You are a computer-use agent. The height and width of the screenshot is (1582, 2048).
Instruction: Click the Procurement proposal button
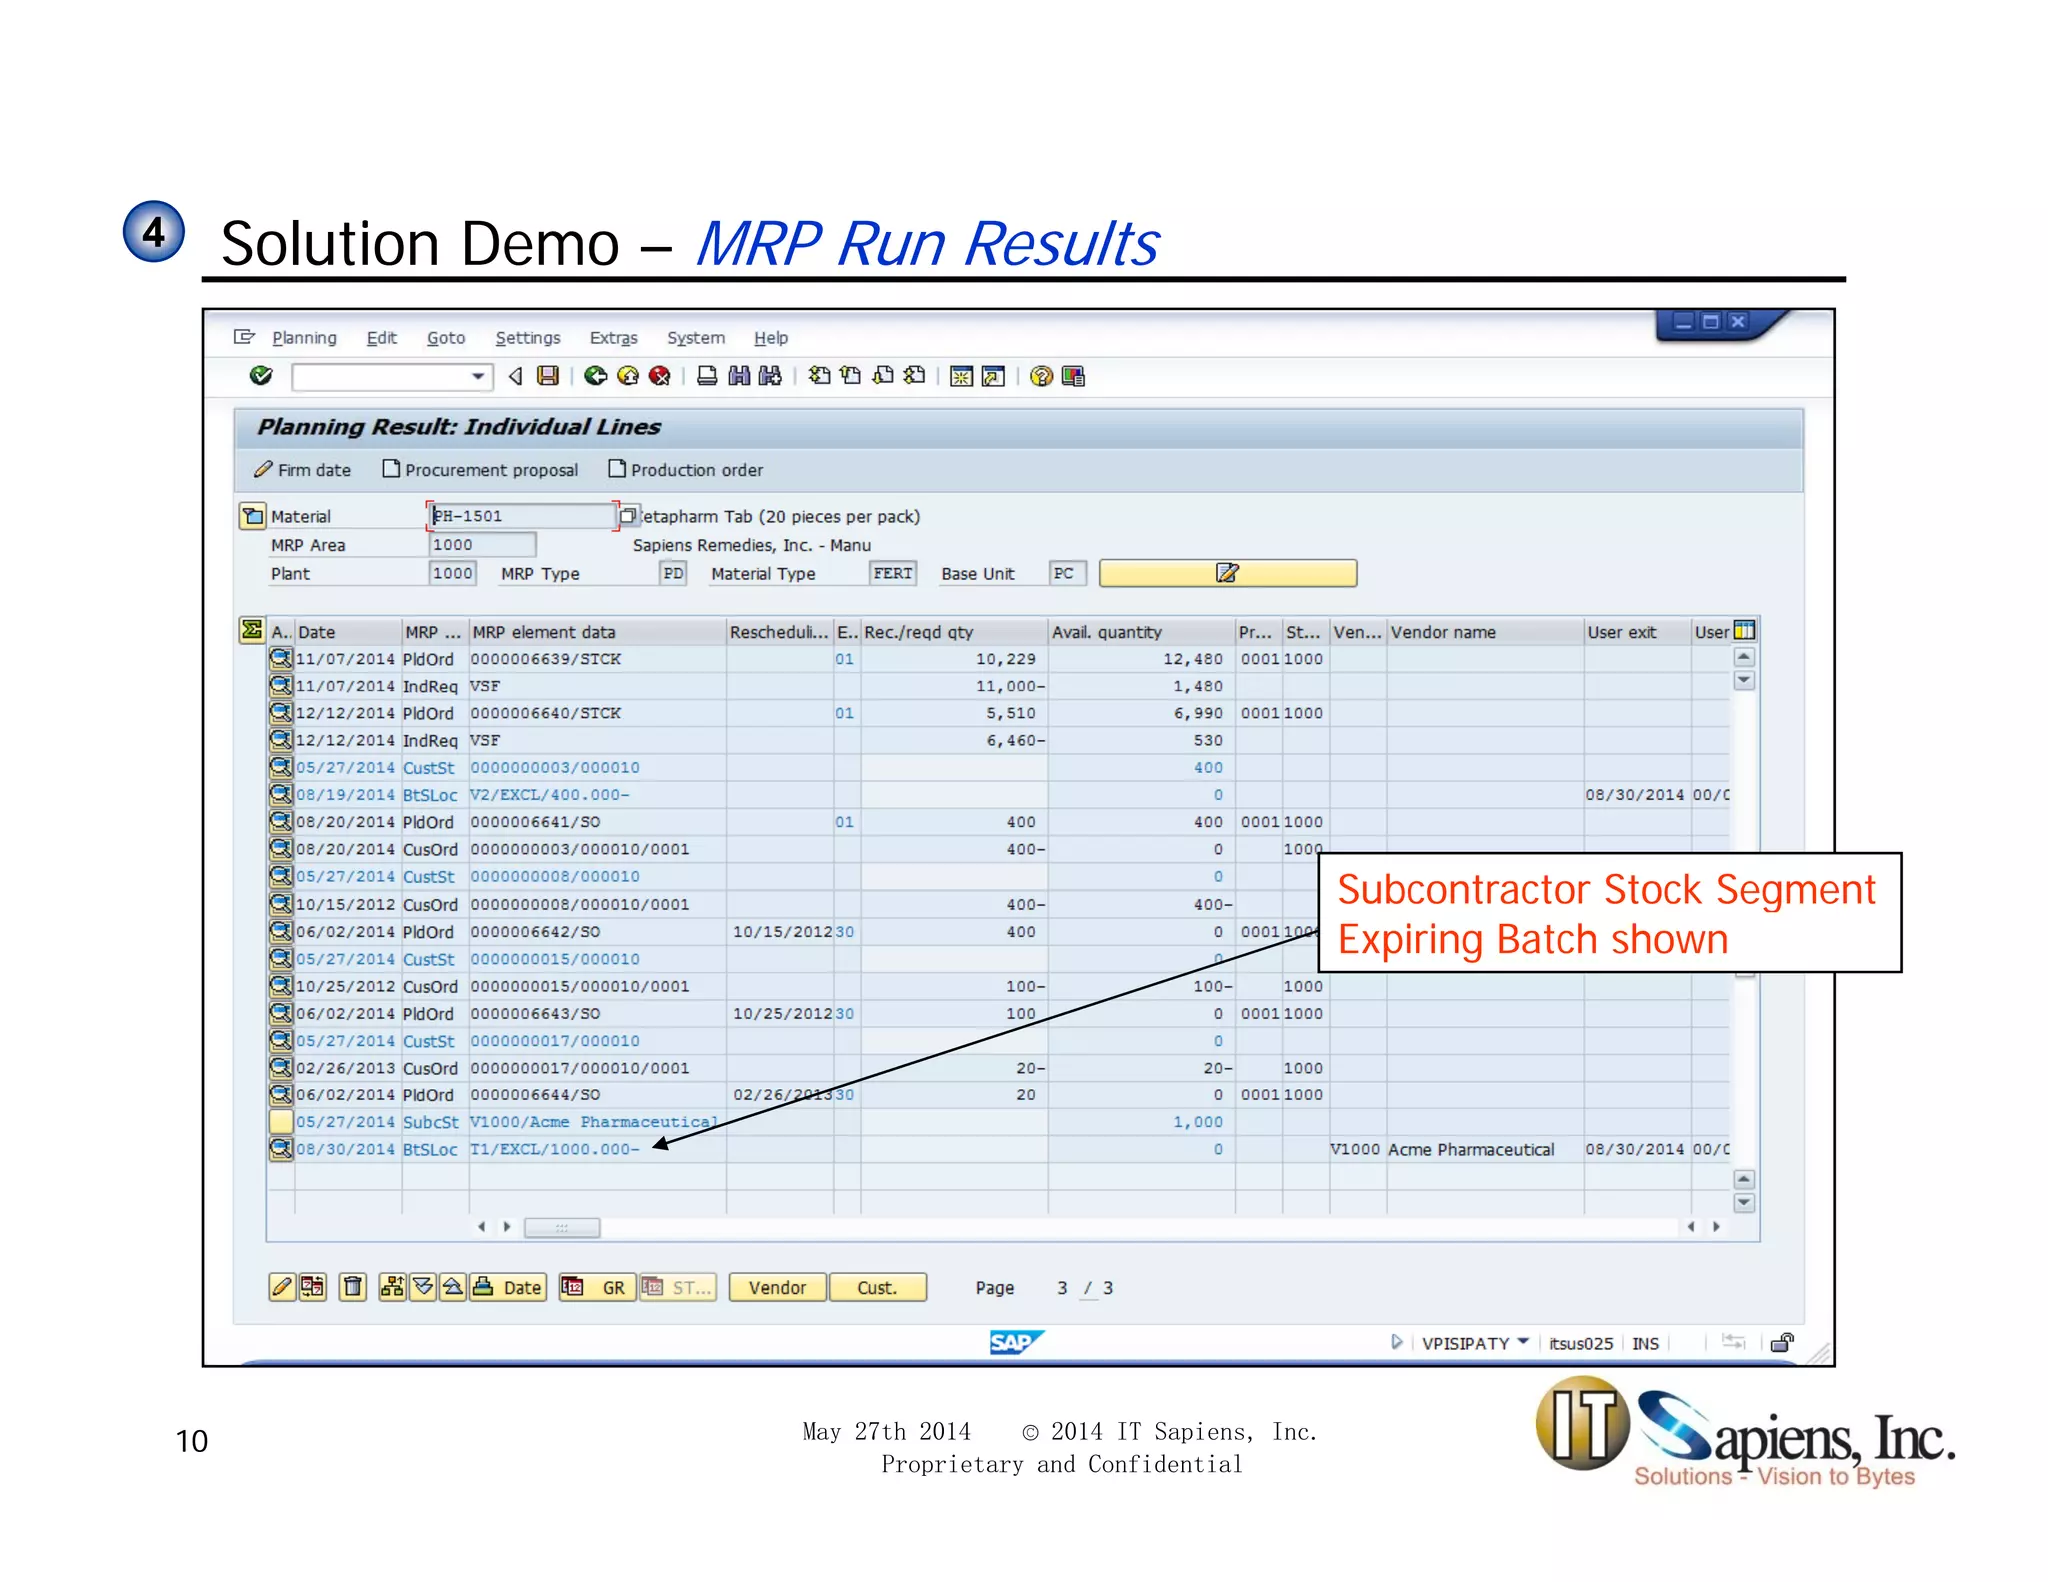point(481,470)
